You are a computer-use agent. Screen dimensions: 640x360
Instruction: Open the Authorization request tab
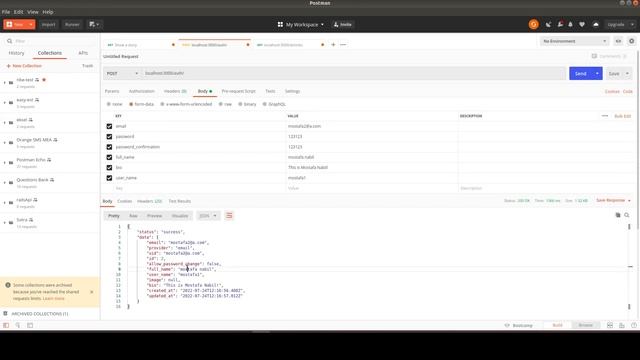point(142,91)
